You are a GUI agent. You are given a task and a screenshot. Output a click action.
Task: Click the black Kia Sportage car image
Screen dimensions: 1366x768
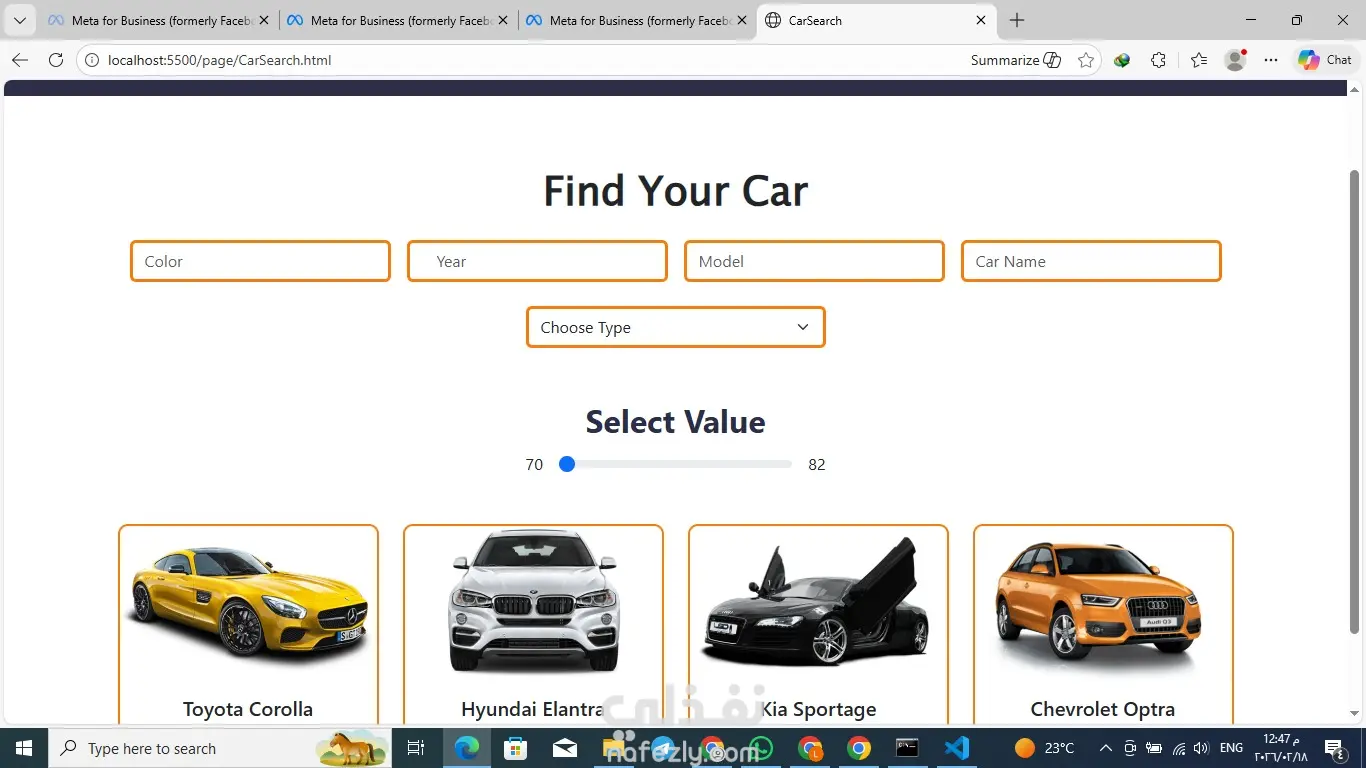[x=815, y=602]
